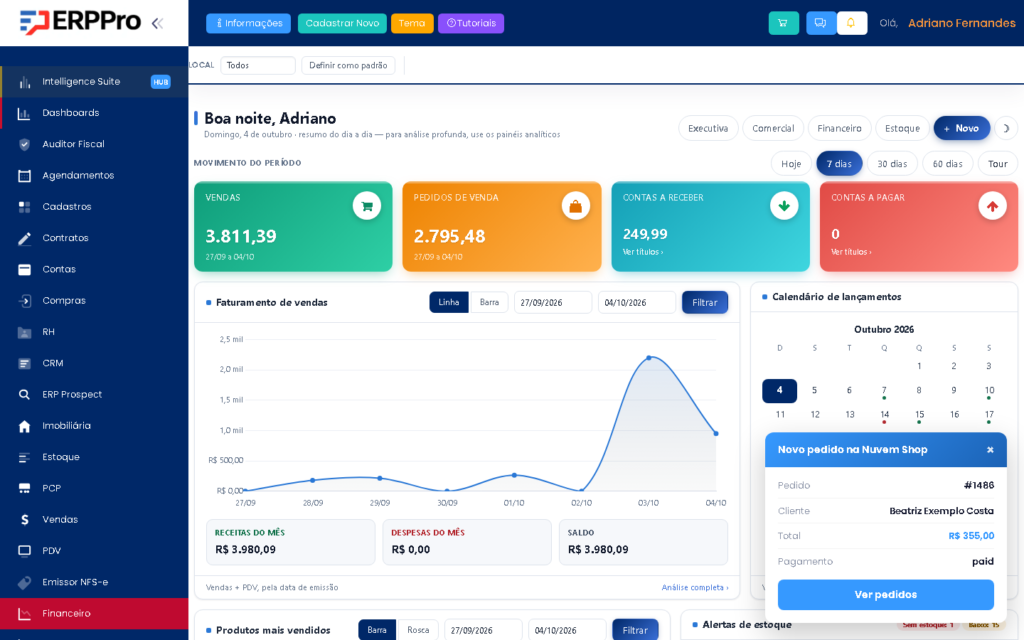Screen dimensions: 1024x640
Task: Open the shopping cart icon in header
Action: tap(783, 23)
